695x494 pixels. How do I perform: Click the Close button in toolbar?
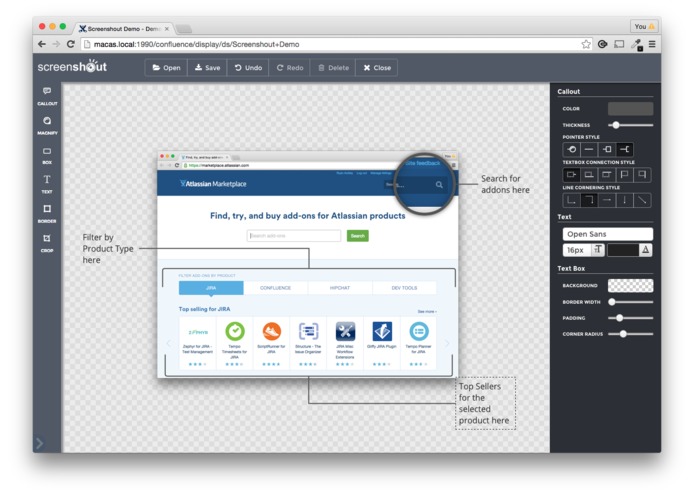pos(377,68)
